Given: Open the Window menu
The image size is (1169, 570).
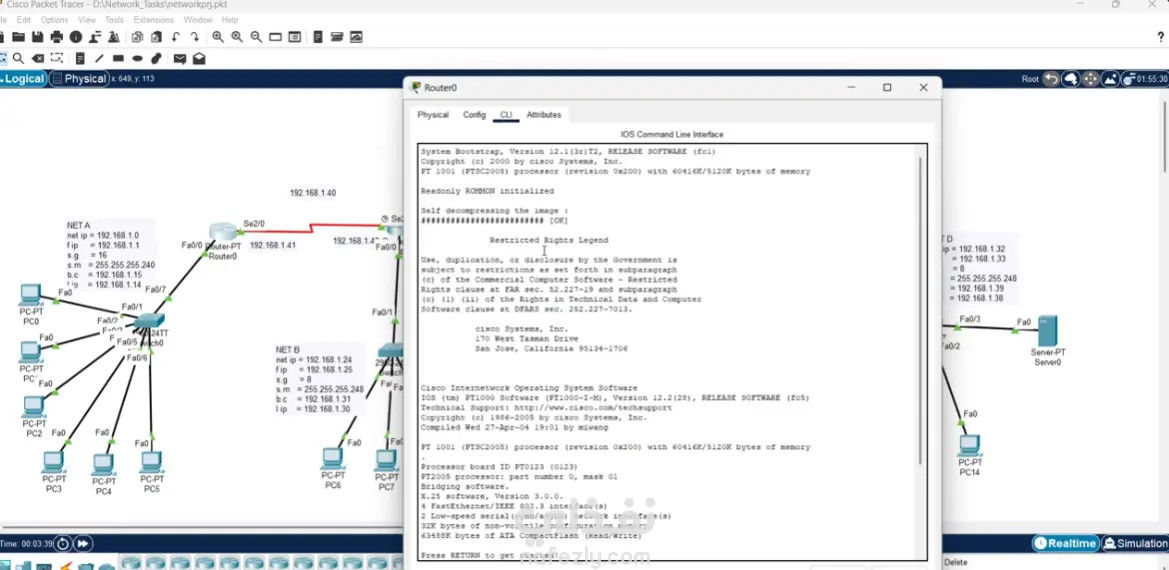Looking at the screenshot, I should pos(198,20).
